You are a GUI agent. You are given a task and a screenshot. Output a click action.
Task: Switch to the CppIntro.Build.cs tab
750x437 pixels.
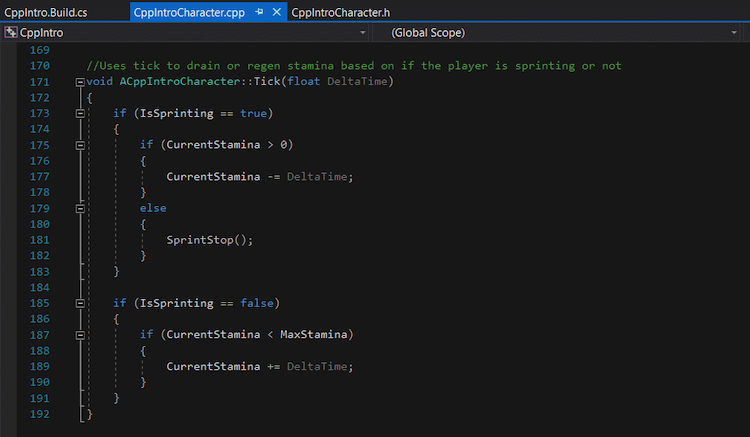46,12
